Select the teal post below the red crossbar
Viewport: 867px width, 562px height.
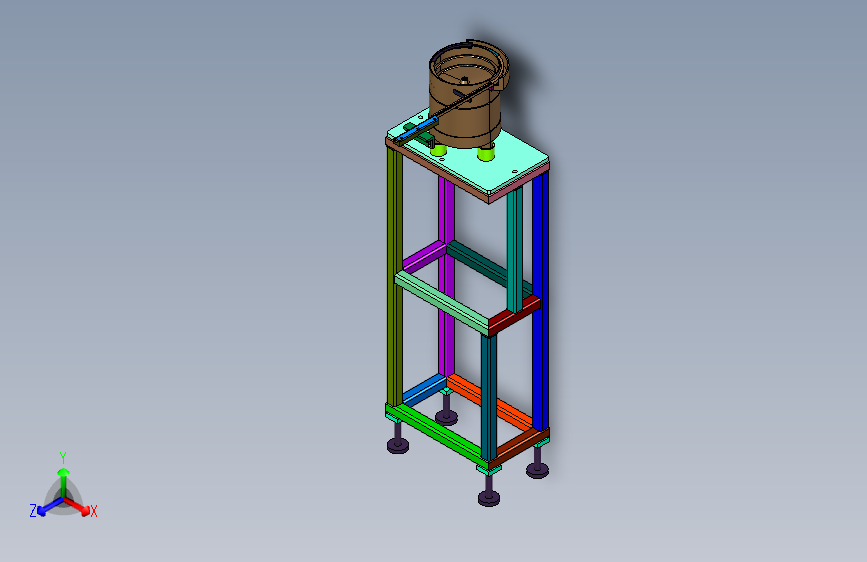pos(489,397)
